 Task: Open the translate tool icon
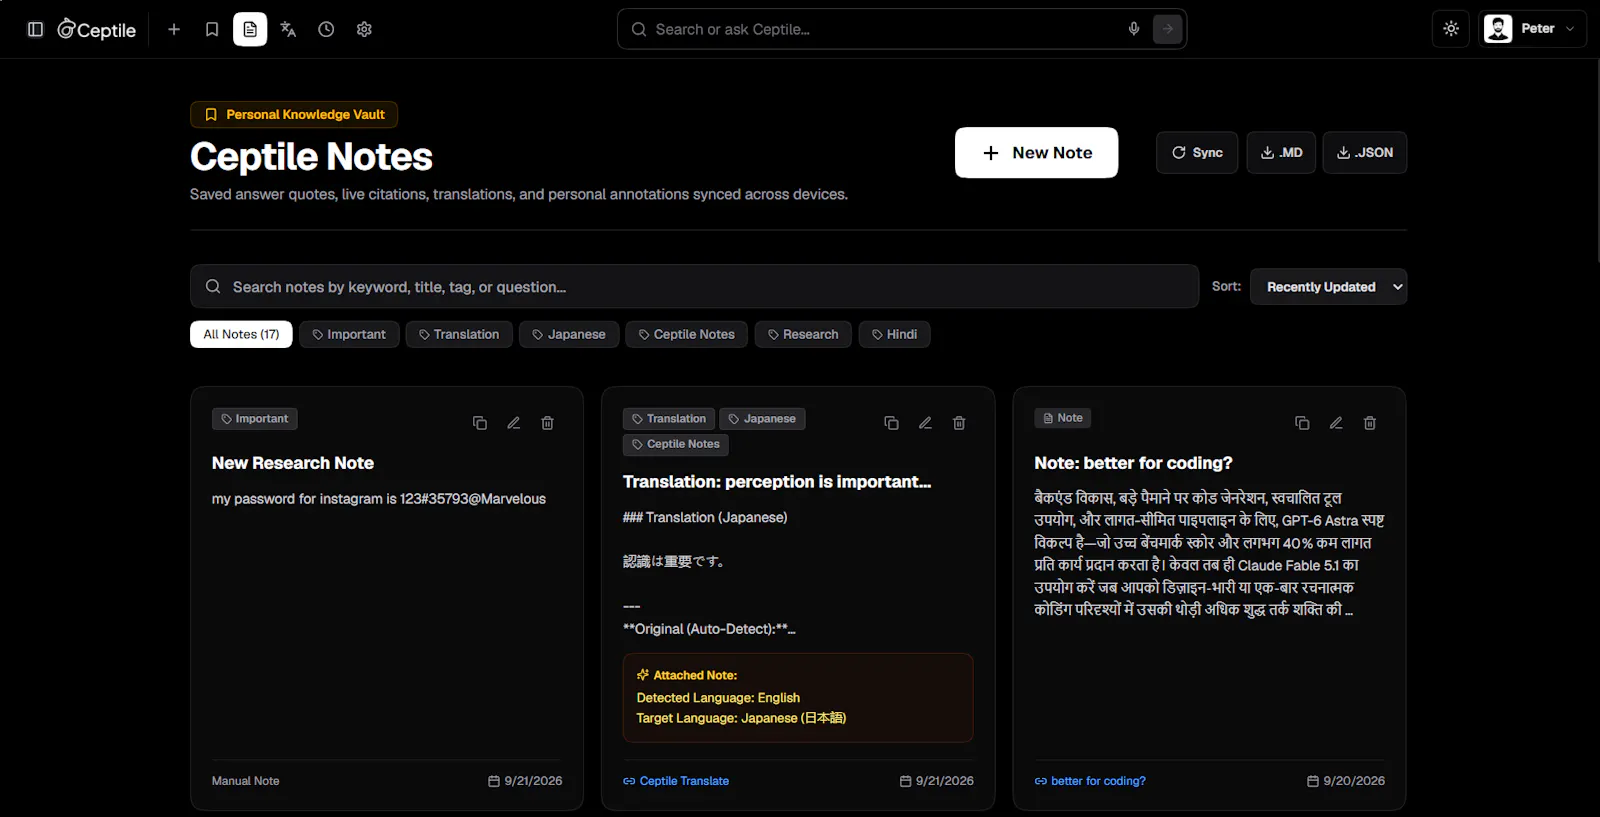[288, 29]
